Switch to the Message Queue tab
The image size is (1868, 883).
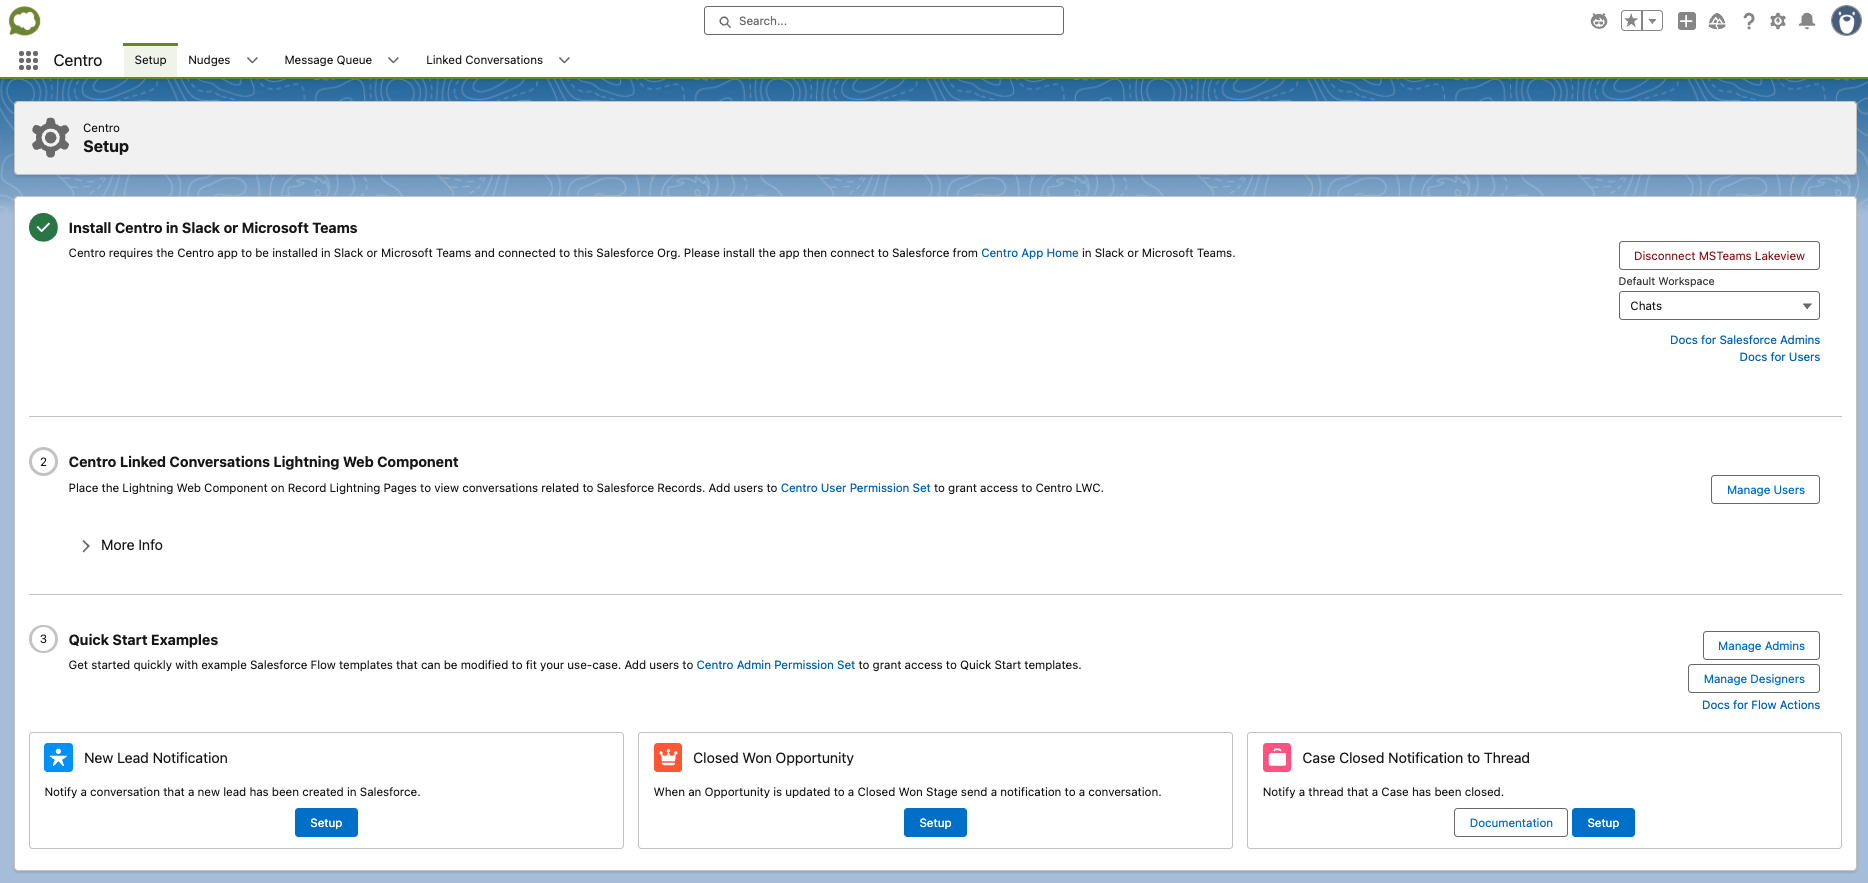[328, 60]
